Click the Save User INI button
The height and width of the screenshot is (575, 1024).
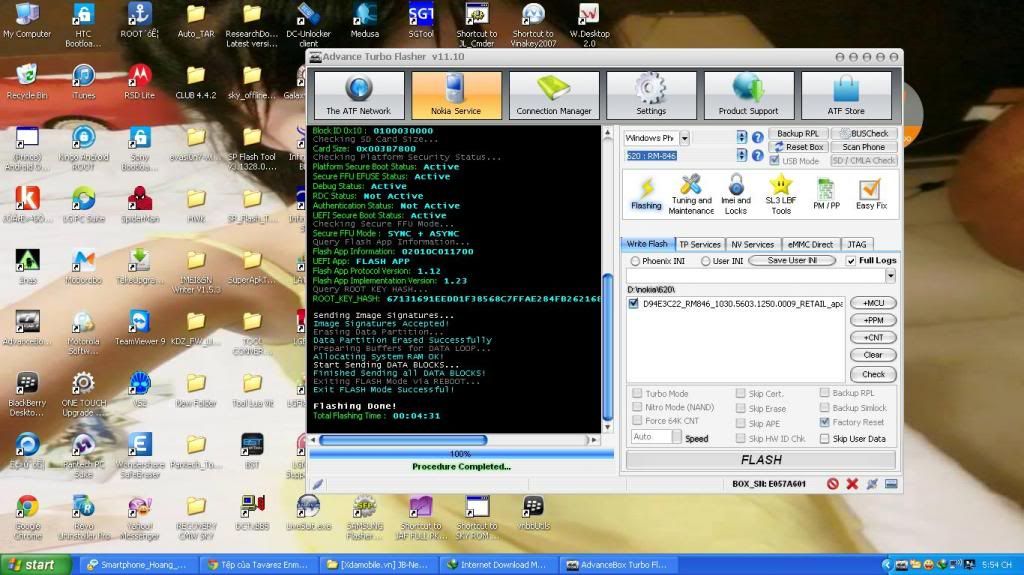(792, 260)
